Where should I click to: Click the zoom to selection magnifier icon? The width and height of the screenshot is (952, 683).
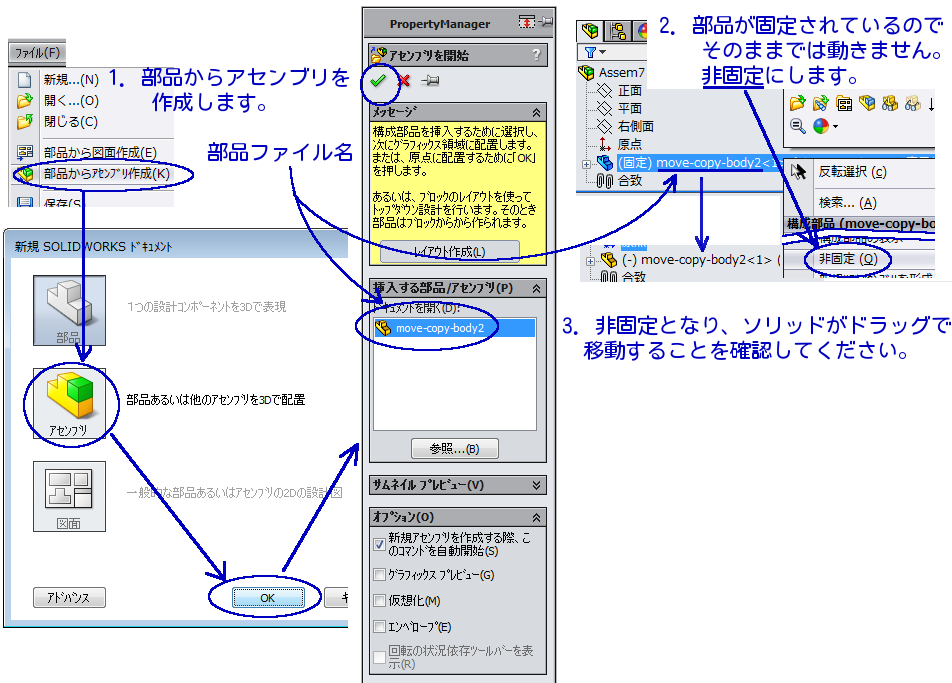[x=797, y=126]
